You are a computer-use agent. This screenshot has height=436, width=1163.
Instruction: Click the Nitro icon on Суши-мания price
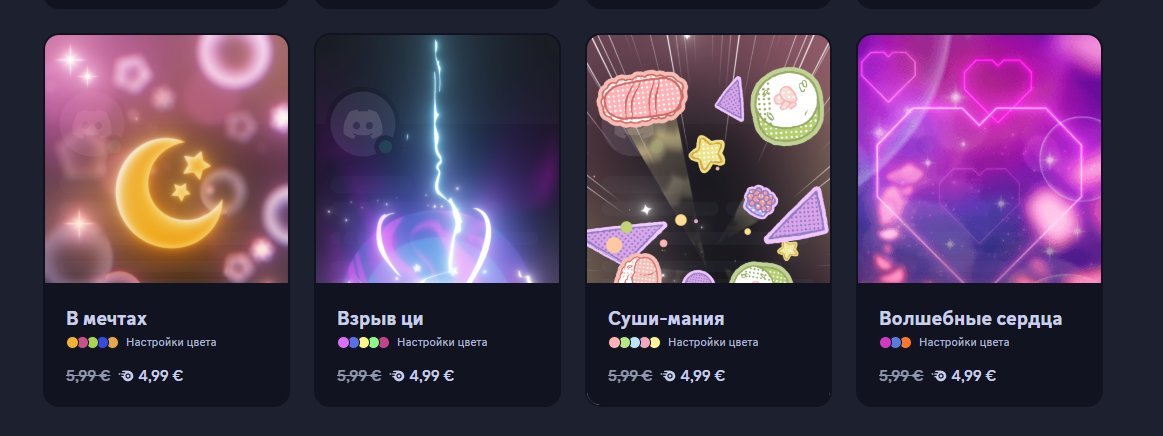668,376
